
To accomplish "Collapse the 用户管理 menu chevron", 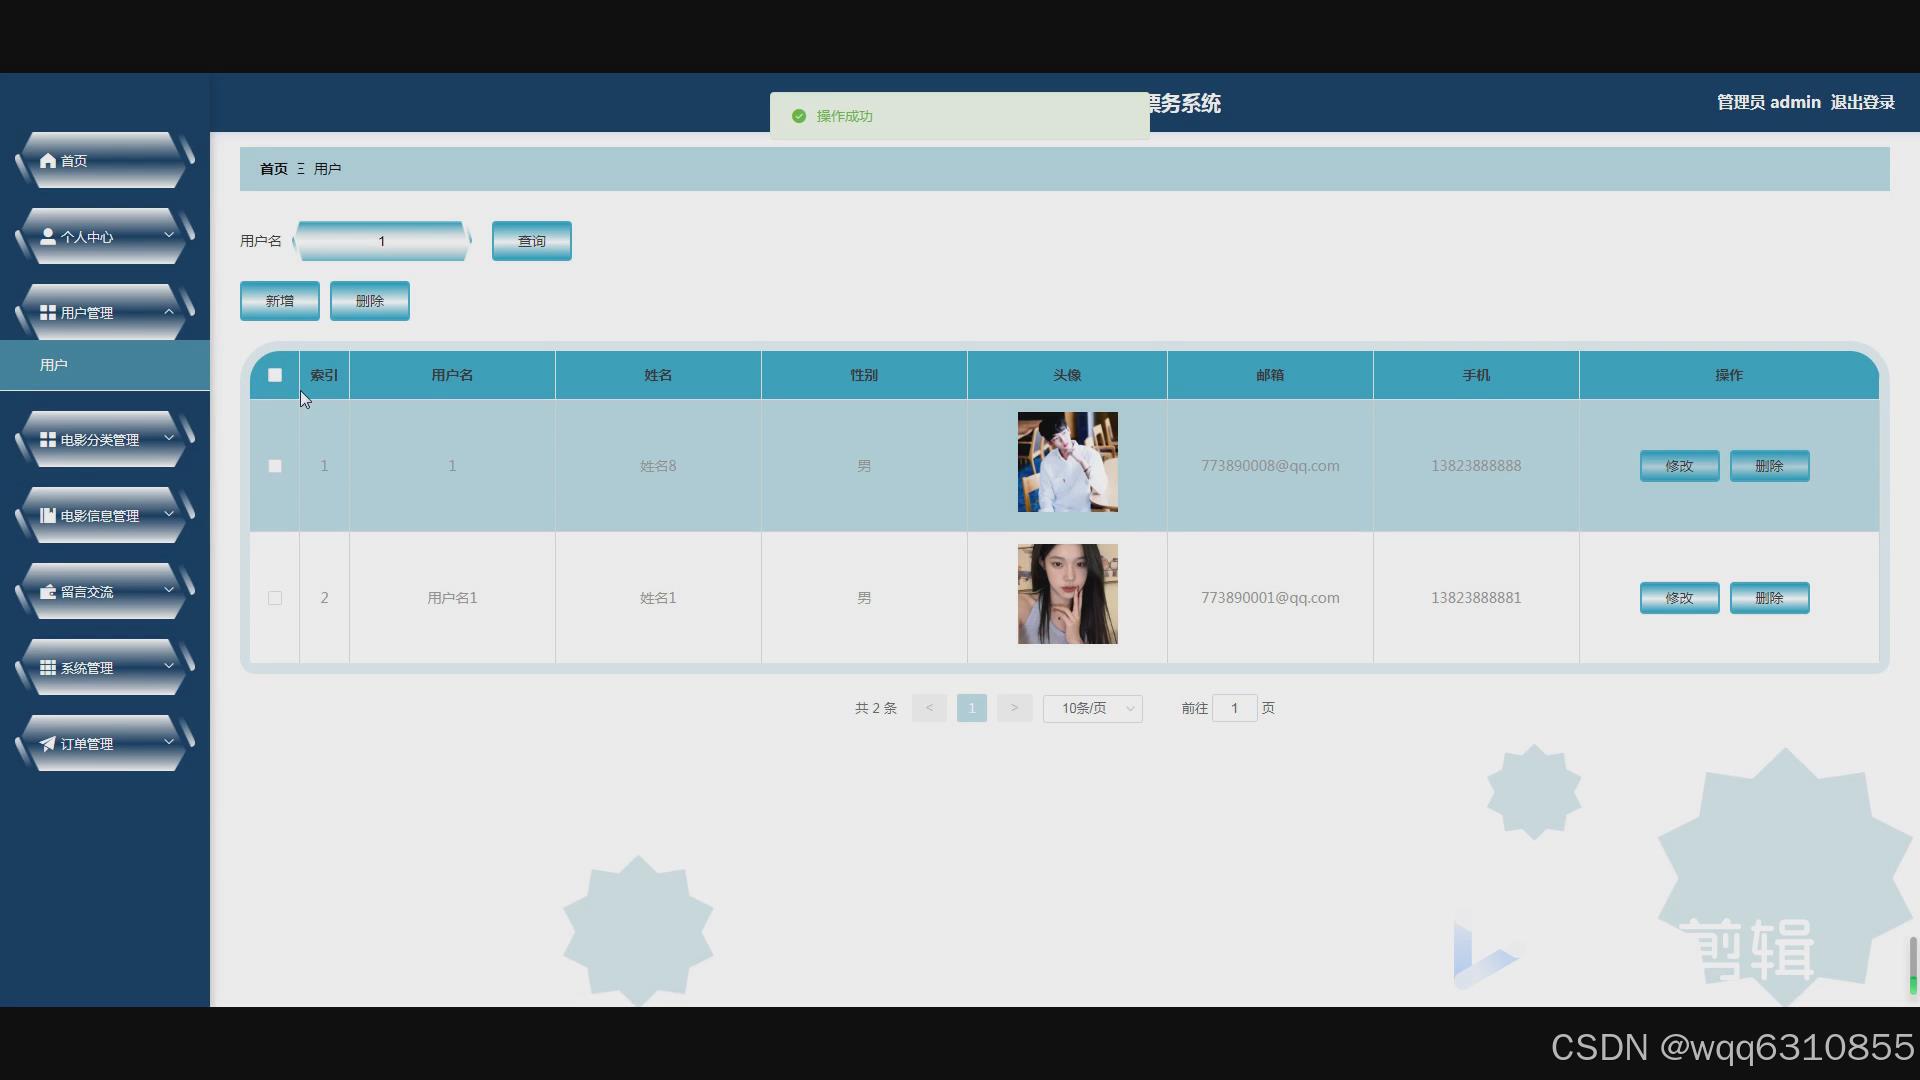I will (x=169, y=312).
